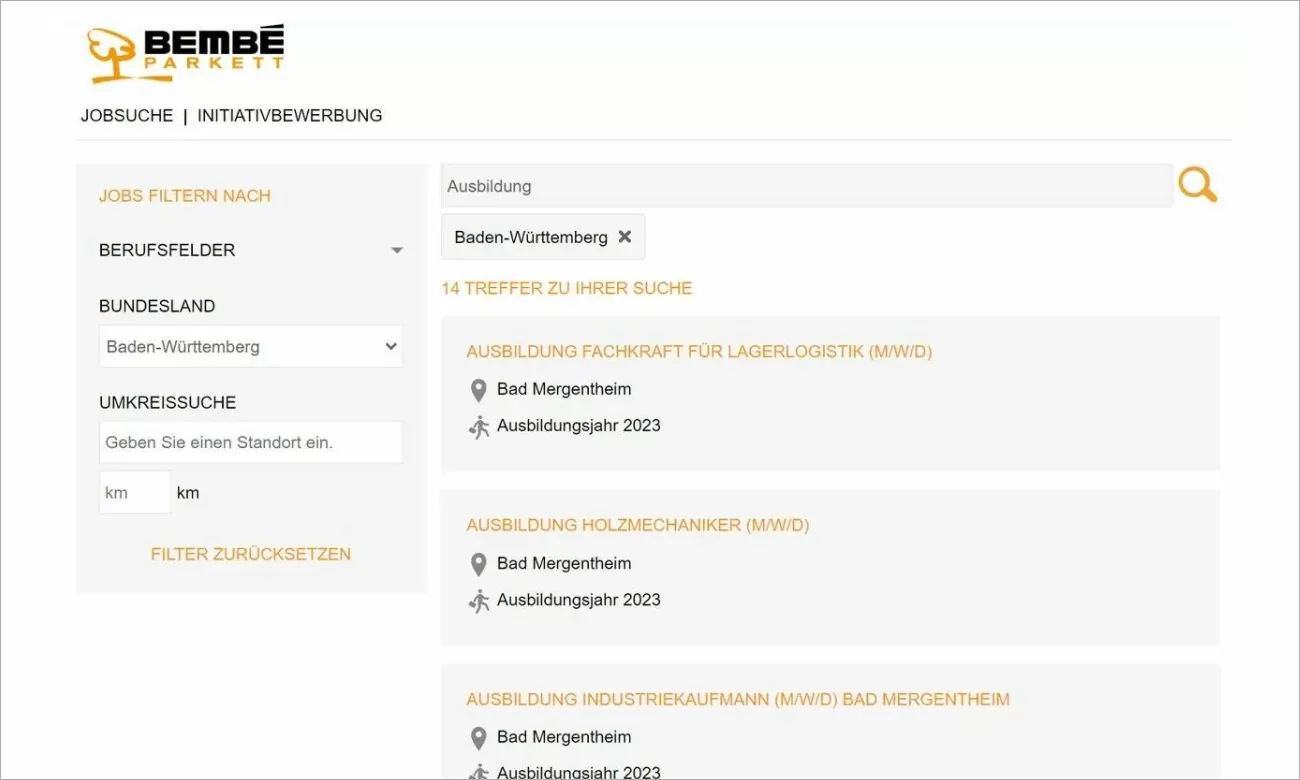Remove the Baden-Württemberg filter via its X icon
The image size is (1300, 780).
tap(624, 237)
